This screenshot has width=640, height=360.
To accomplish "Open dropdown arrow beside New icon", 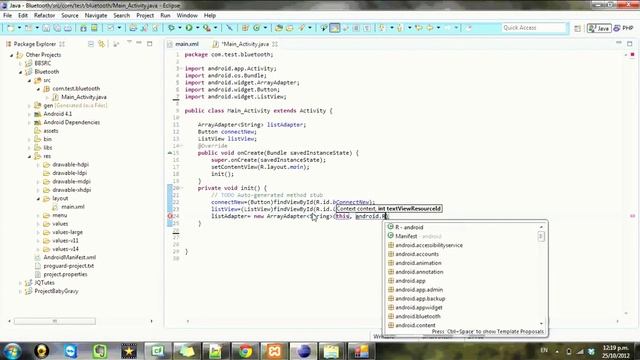I will click(x=19, y=28).
